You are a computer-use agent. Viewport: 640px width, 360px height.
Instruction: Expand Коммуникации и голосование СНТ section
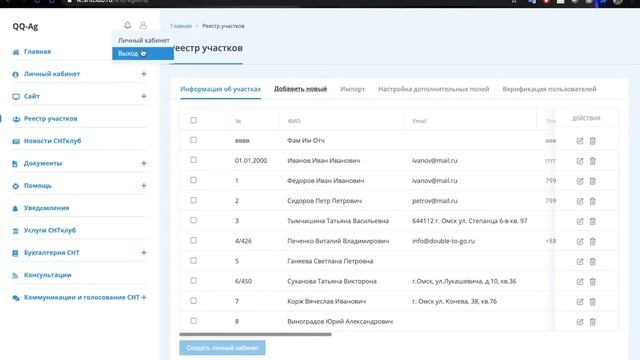(144, 298)
